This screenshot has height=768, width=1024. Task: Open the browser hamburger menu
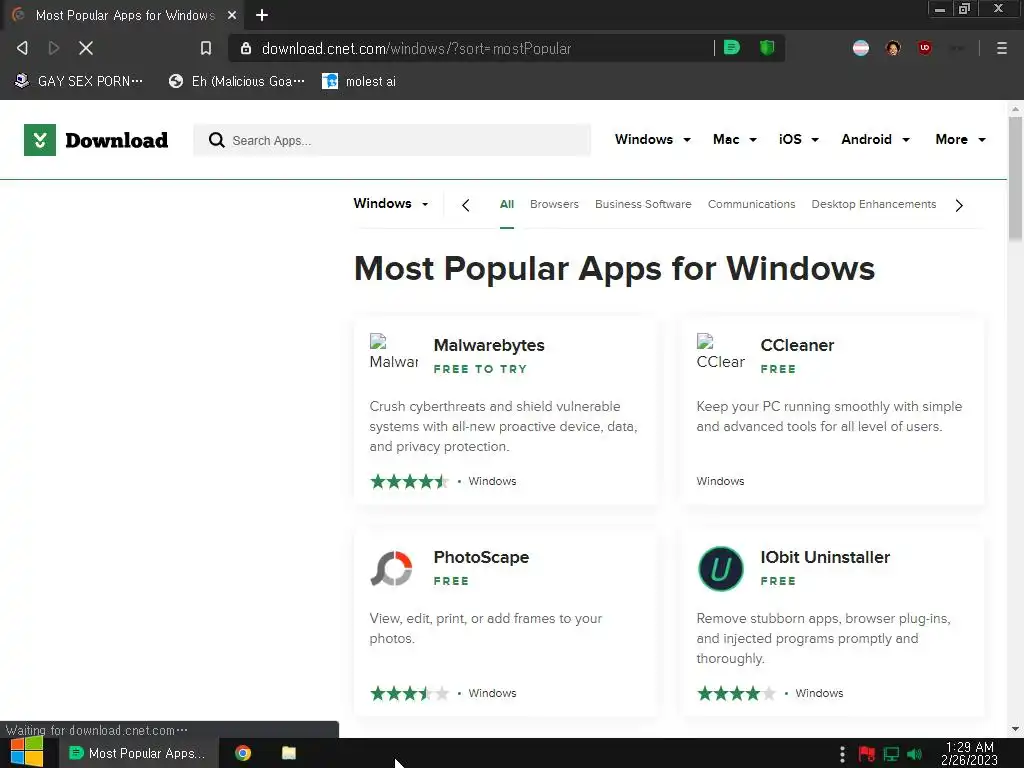pyautogui.click(x=1002, y=48)
